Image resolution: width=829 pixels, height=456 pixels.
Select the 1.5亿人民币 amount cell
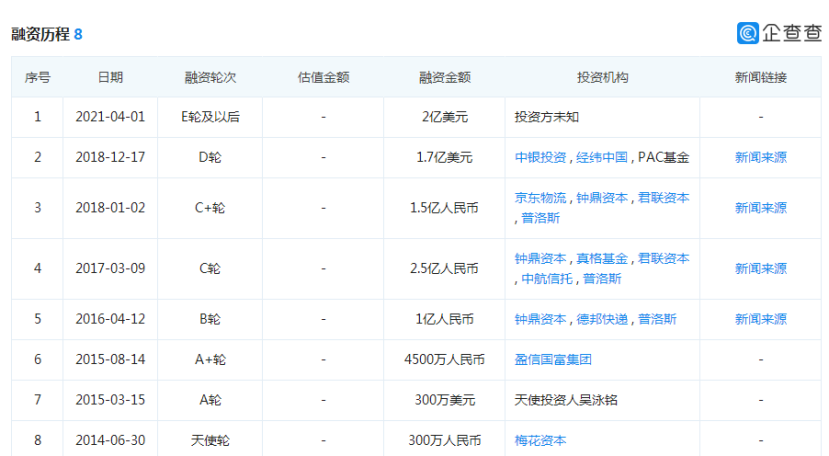(445, 208)
